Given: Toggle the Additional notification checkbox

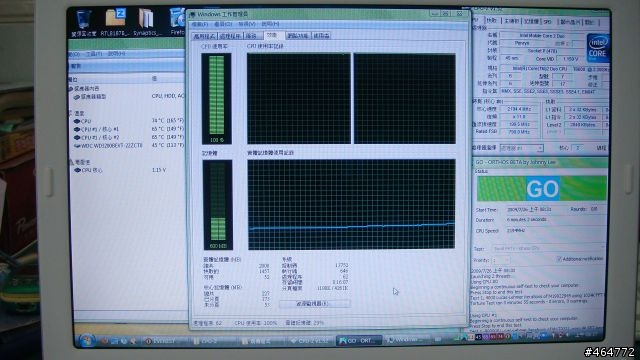Looking at the screenshot, I should coord(559,259).
